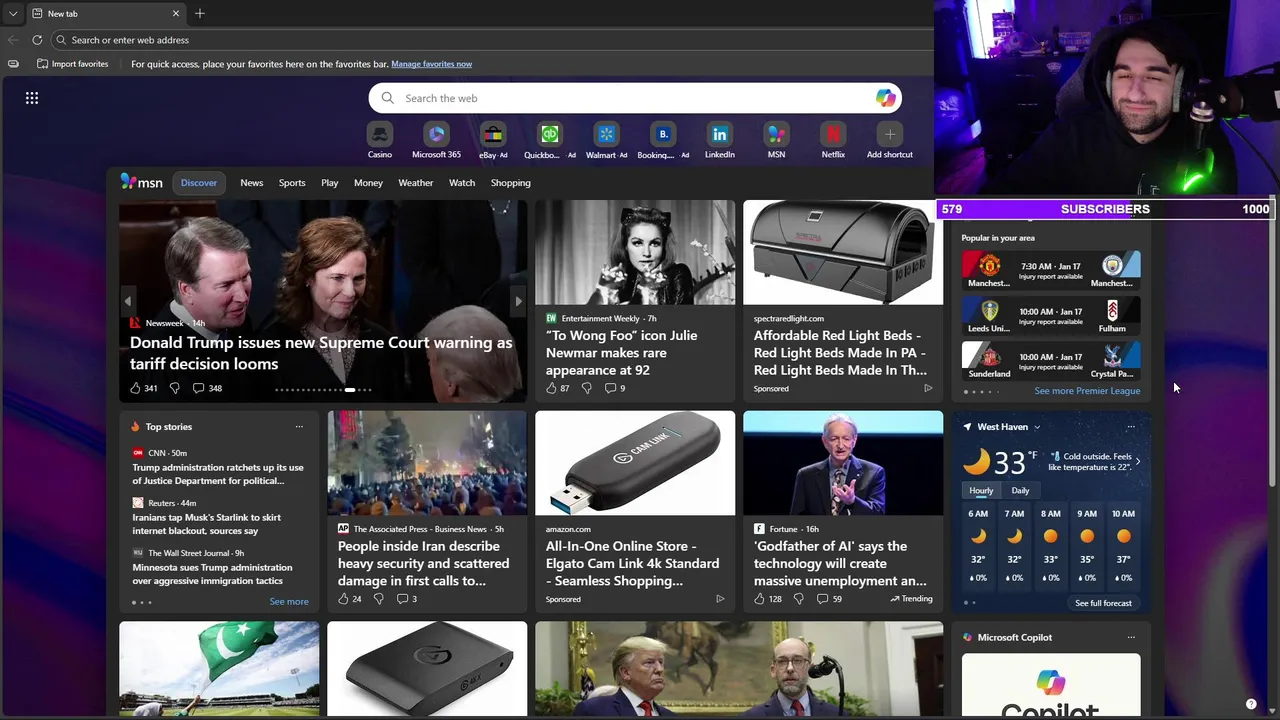Click the browser refresh icon

(37, 40)
